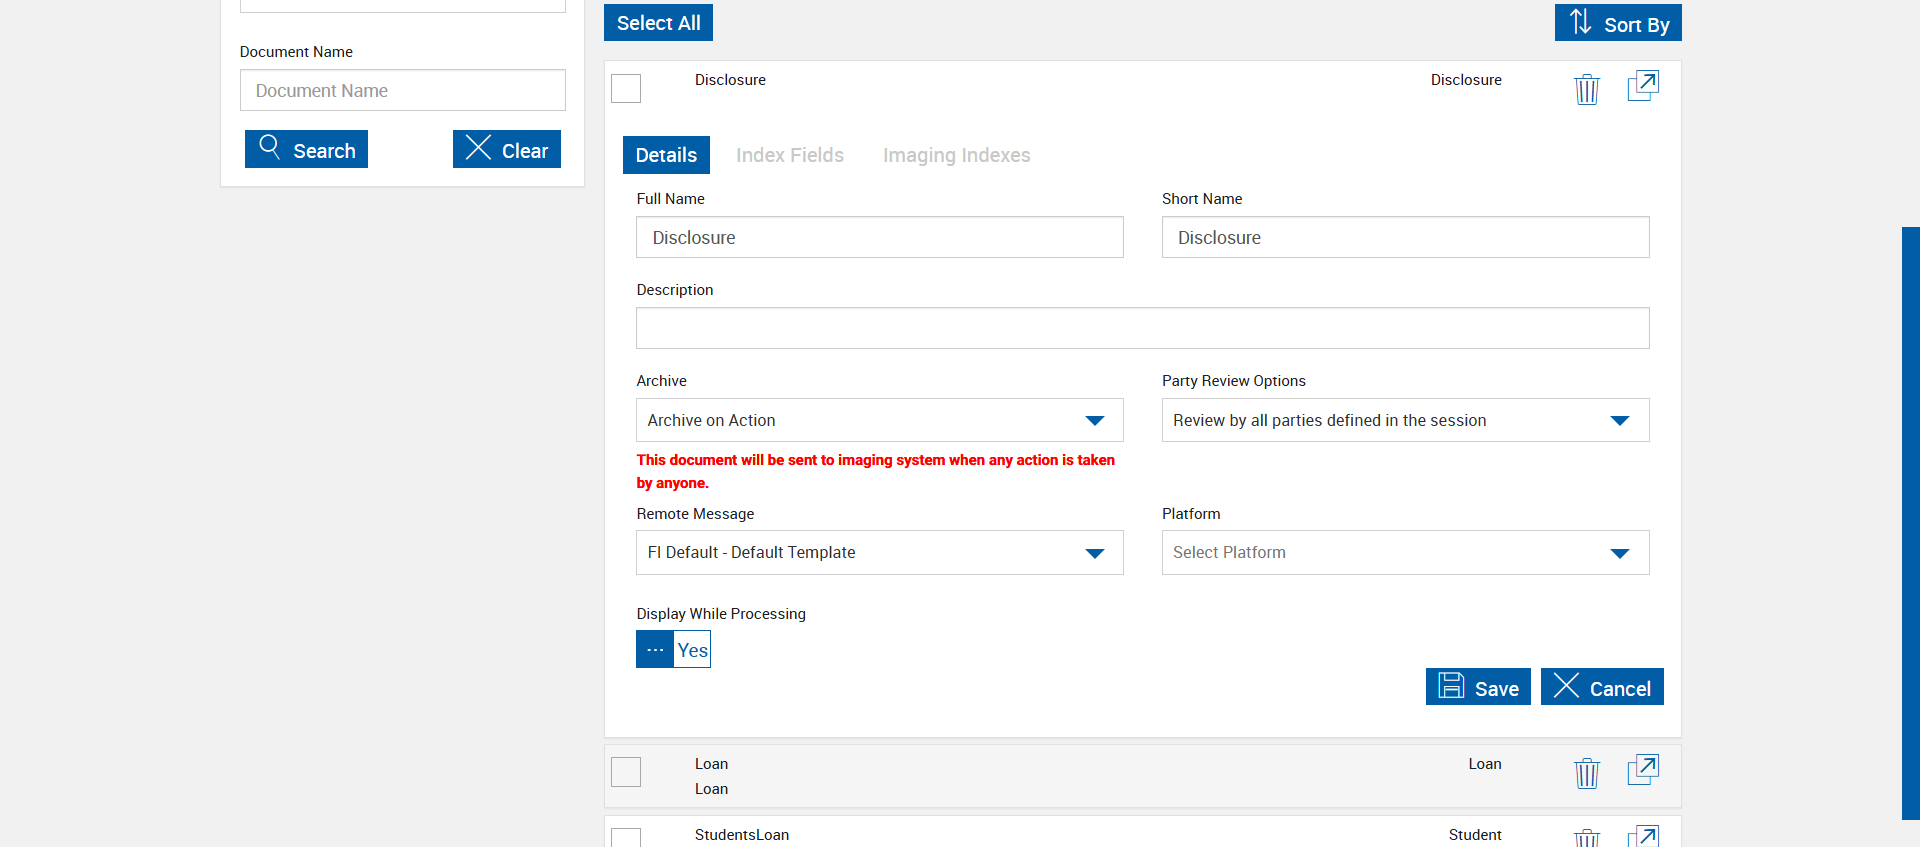Image resolution: width=1920 pixels, height=847 pixels.
Task: Open the Imaging Indexes tab
Action: pyautogui.click(x=956, y=155)
